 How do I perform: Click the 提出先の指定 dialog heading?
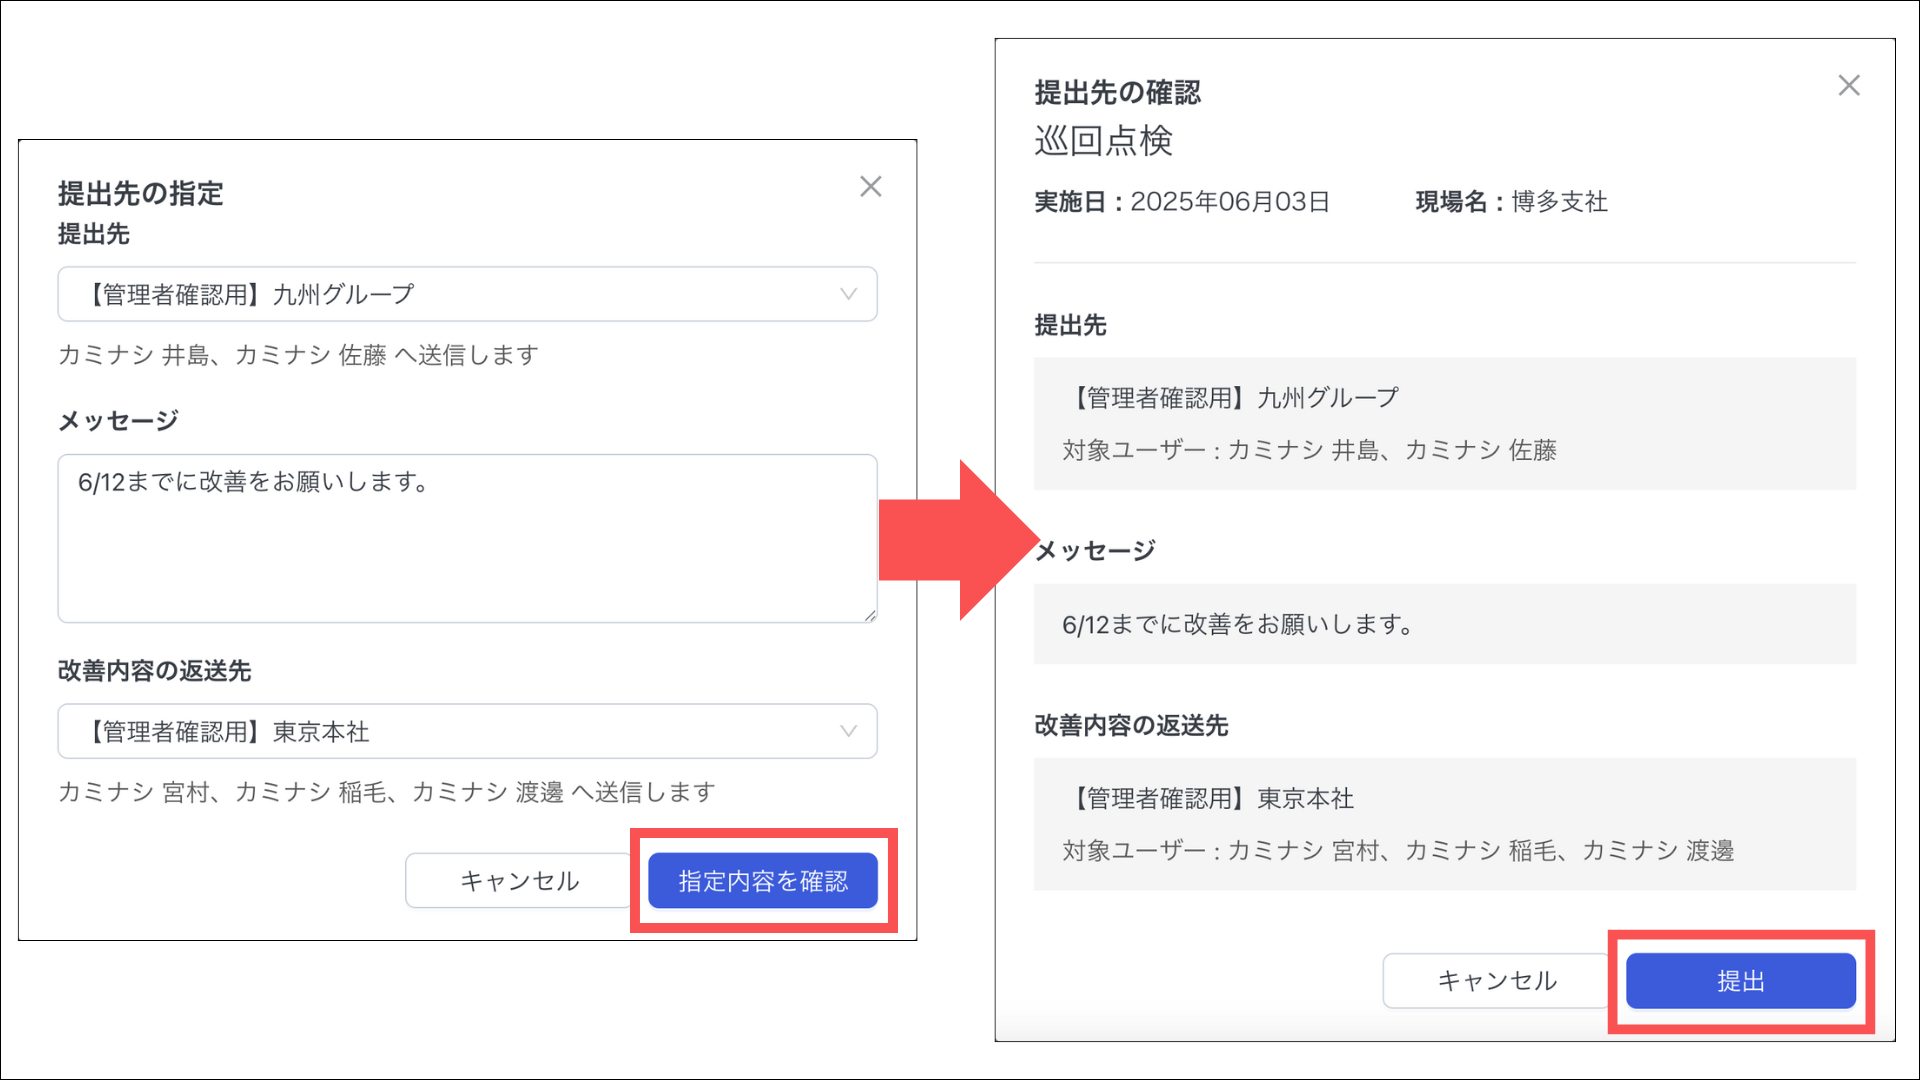(x=140, y=193)
